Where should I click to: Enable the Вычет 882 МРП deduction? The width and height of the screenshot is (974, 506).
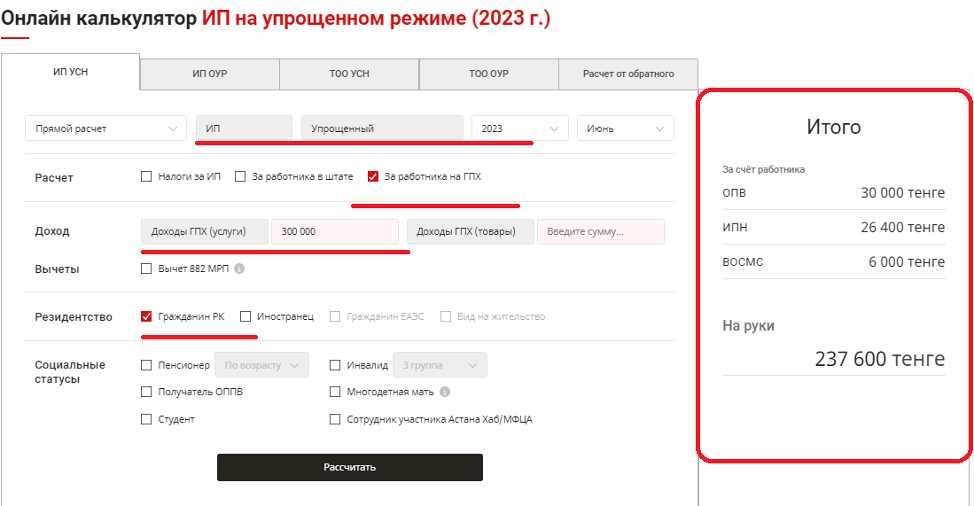click(147, 269)
